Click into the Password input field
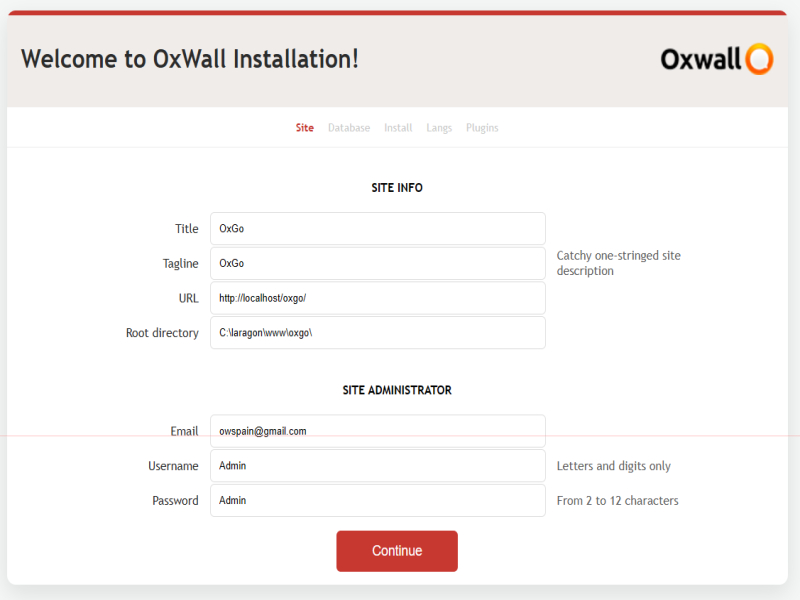800x600 pixels. [377, 501]
